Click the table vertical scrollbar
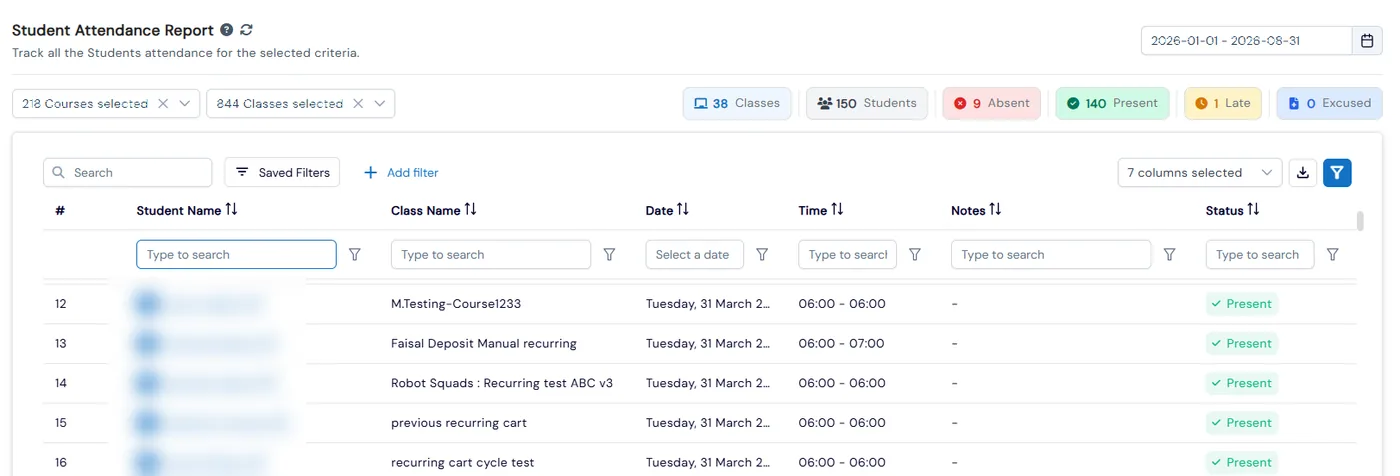 tap(1360, 221)
